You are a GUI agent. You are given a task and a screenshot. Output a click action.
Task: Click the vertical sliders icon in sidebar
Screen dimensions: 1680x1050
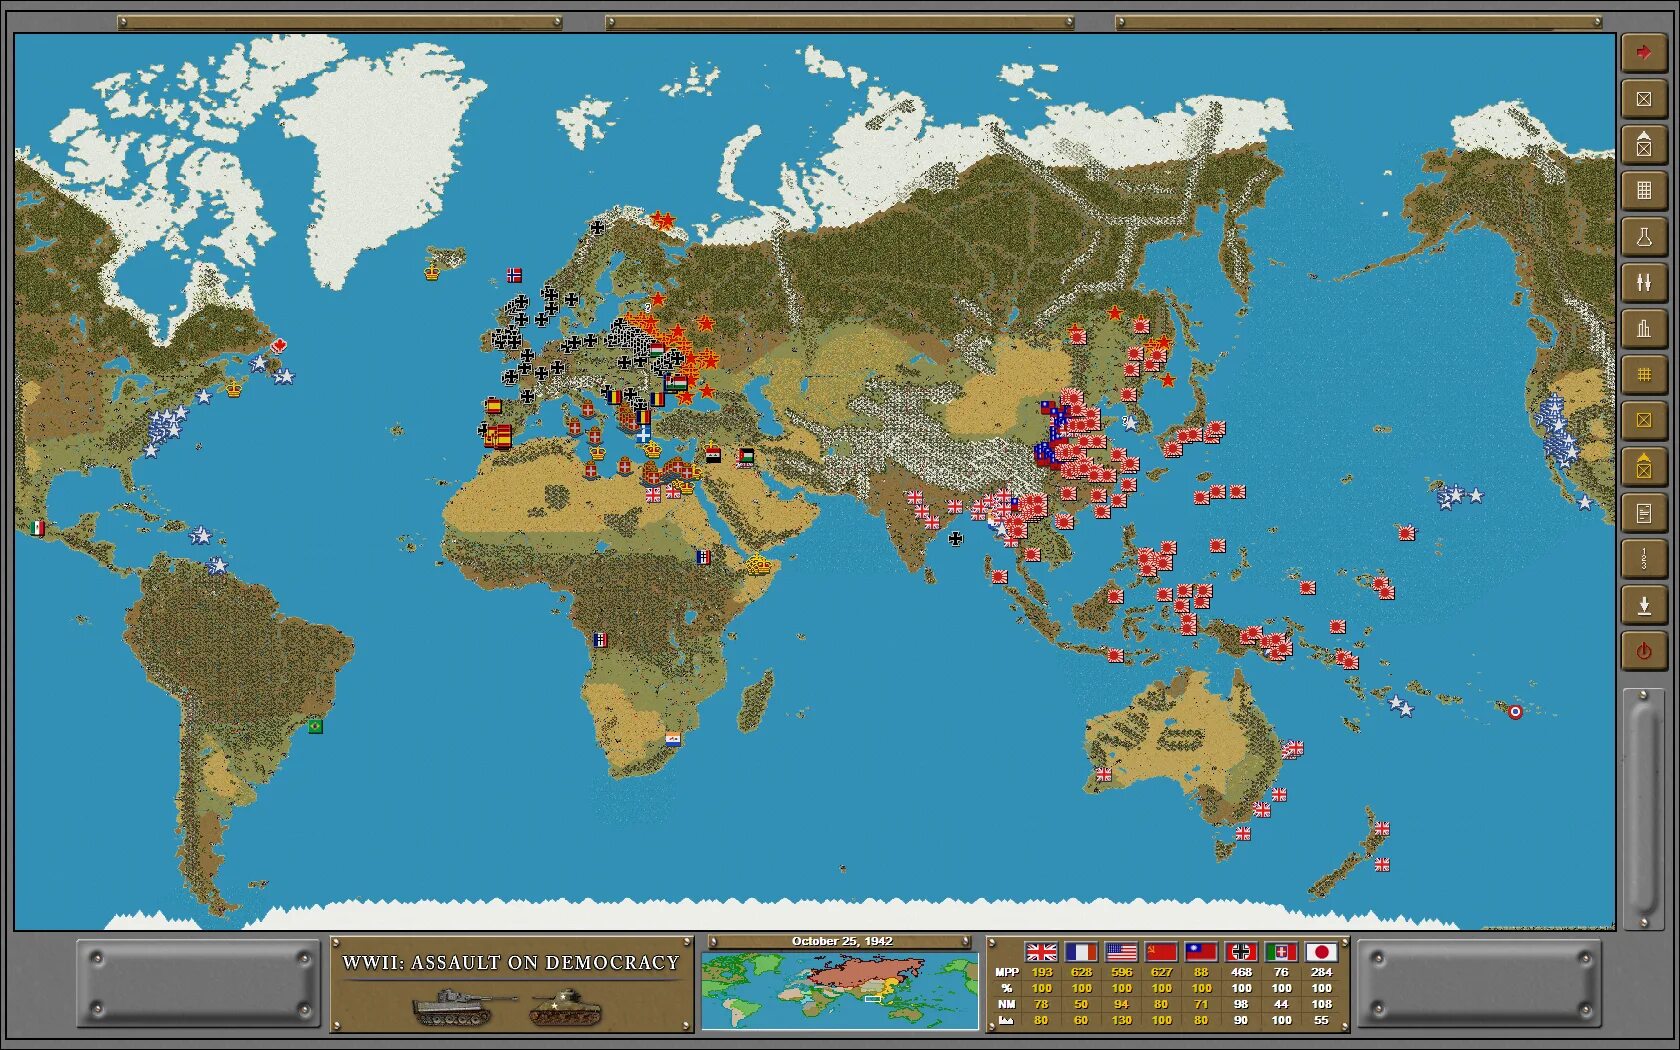click(1643, 283)
